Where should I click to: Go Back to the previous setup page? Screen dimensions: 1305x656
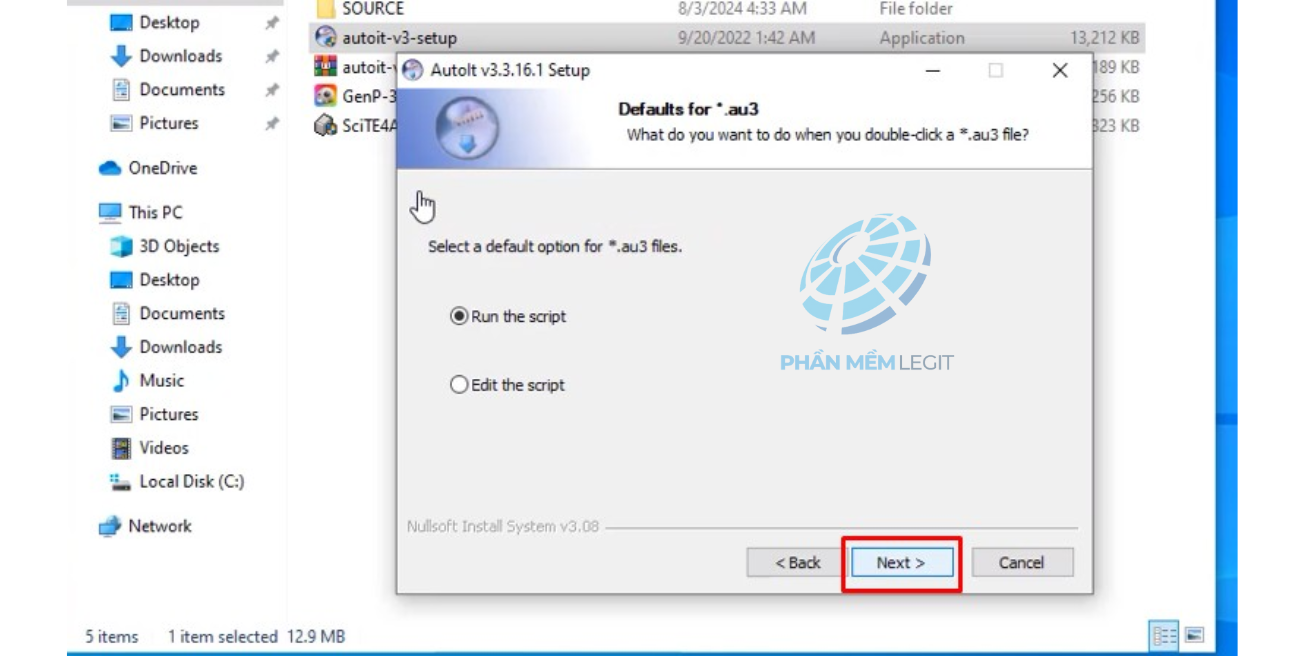coord(797,563)
